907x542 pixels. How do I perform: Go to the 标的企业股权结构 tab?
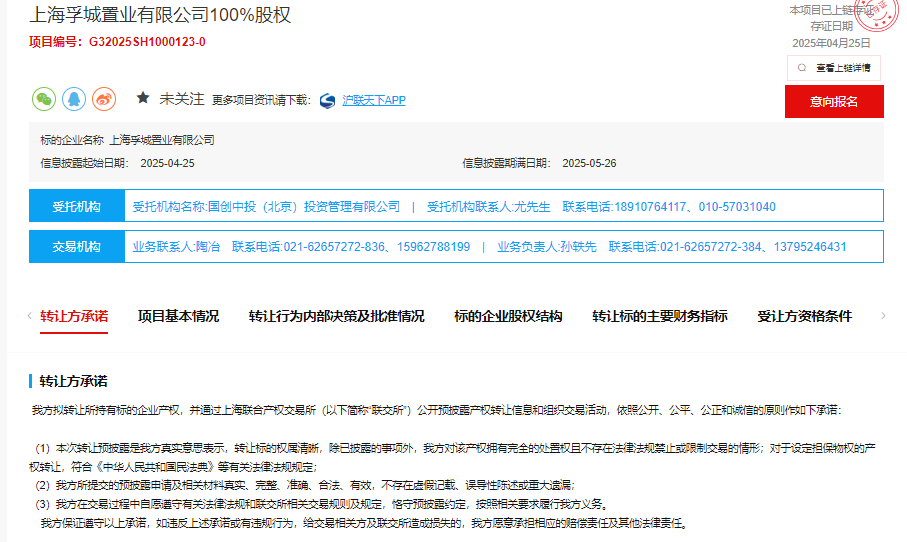tap(508, 316)
